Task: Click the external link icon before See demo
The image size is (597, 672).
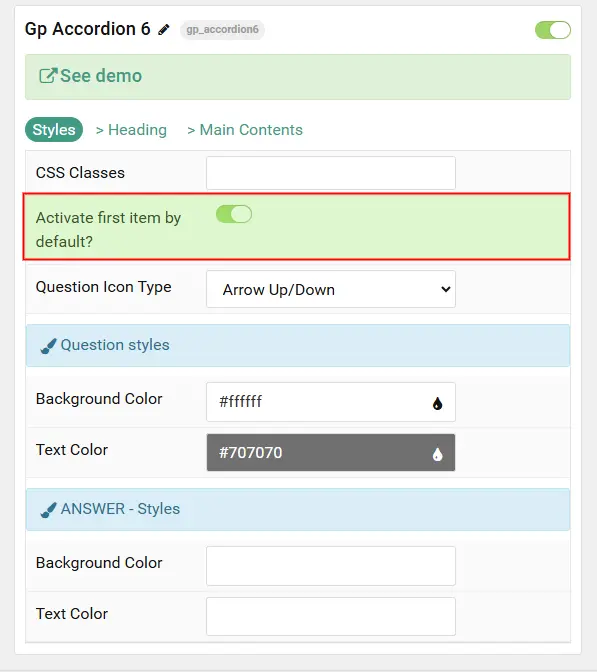Action: [x=48, y=76]
